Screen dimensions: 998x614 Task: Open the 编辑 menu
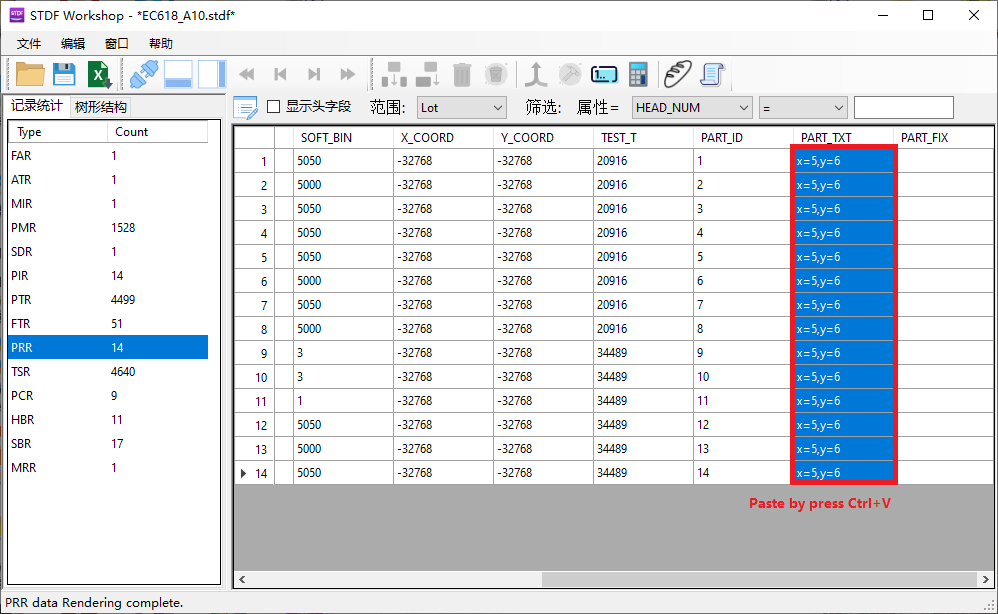point(73,44)
